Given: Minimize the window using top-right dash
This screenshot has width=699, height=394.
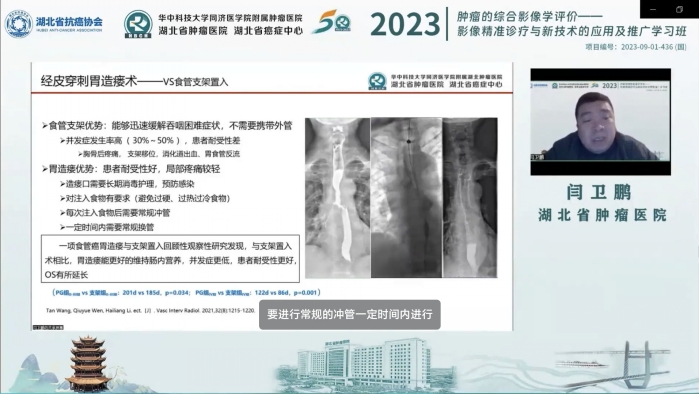Looking at the screenshot, I should tap(654, 9).
